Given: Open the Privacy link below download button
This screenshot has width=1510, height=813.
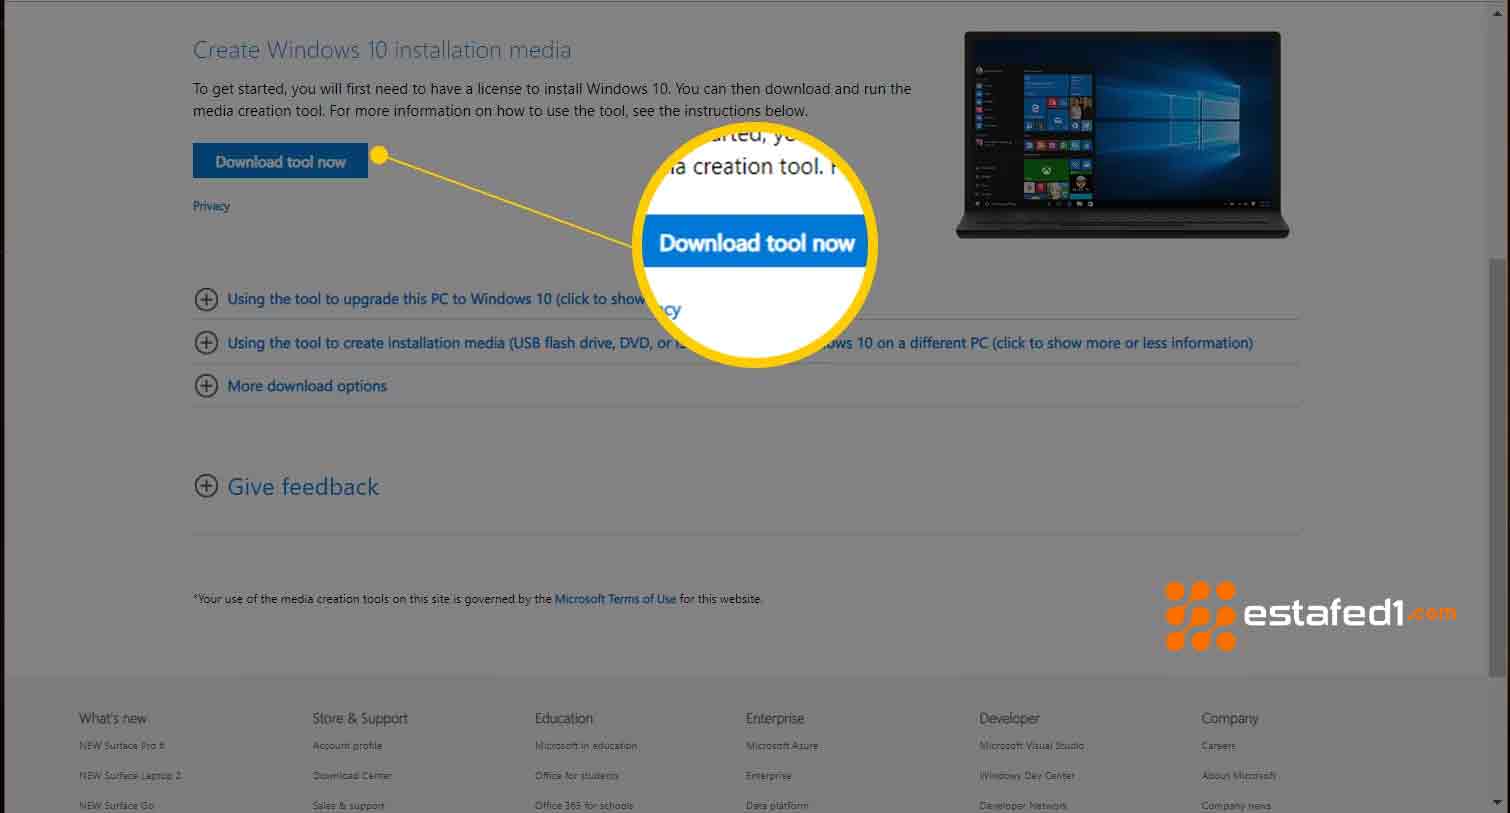Looking at the screenshot, I should coord(211,206).
